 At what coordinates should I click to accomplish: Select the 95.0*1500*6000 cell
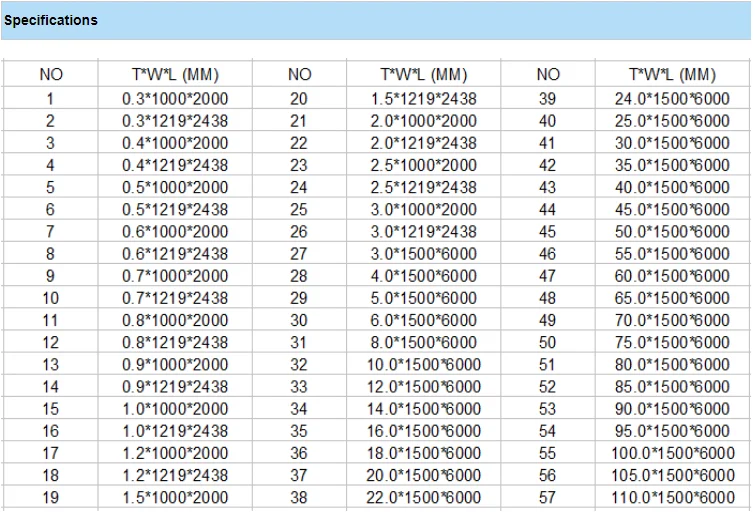coord(672,431)
